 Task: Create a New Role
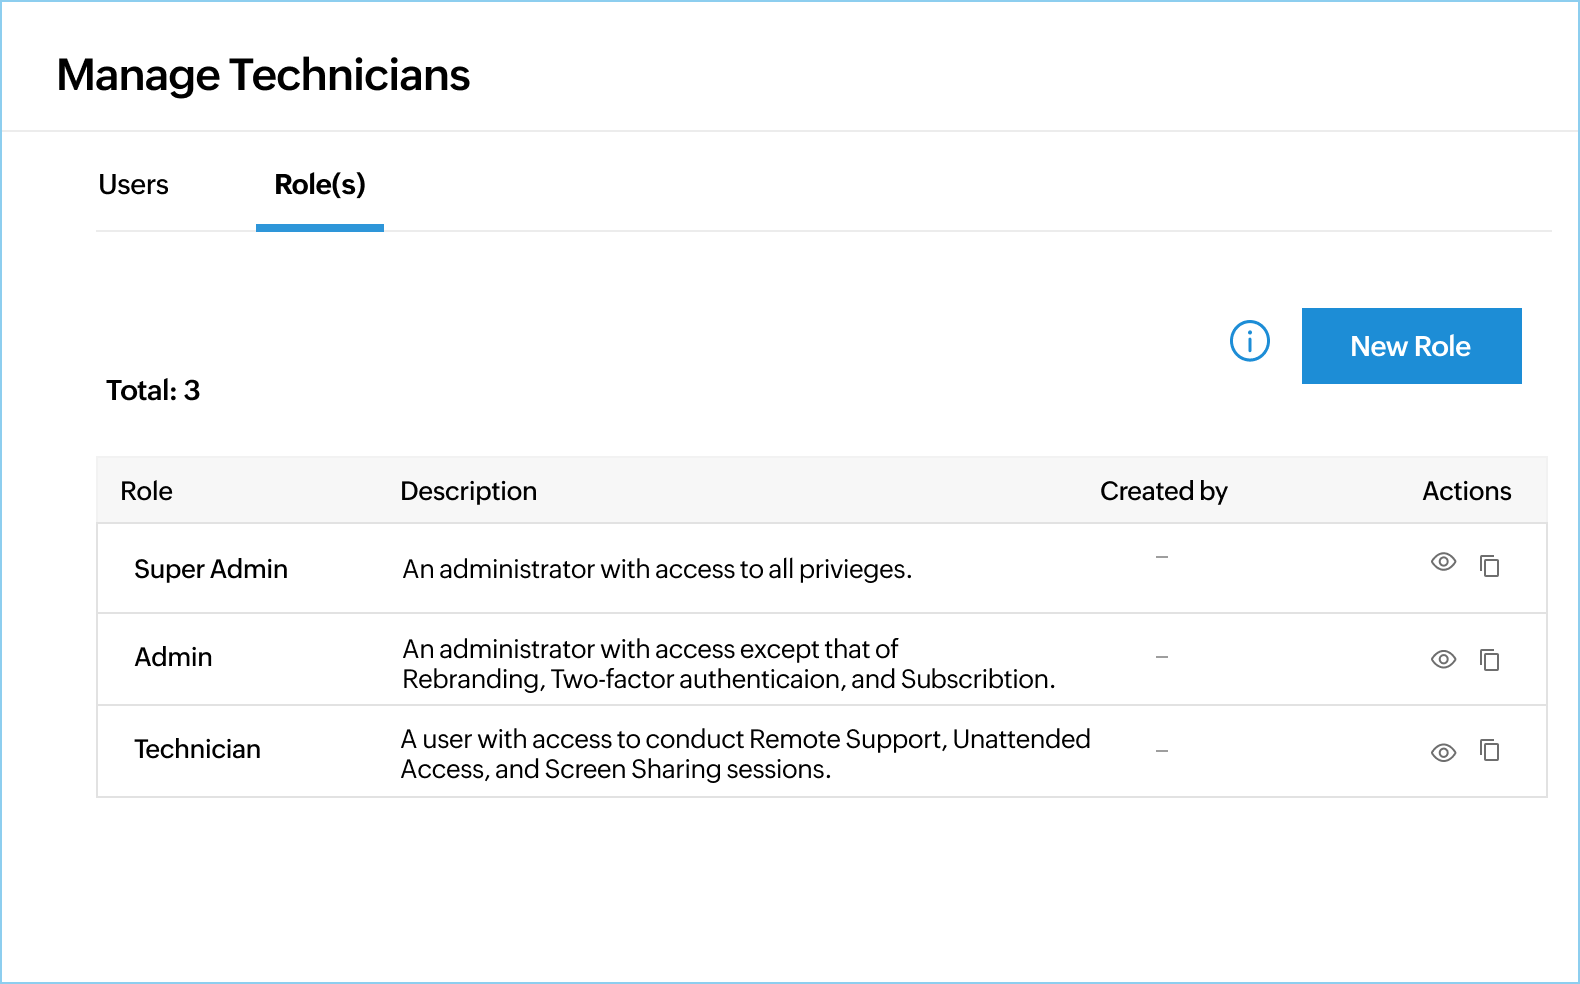point(1411,346)
